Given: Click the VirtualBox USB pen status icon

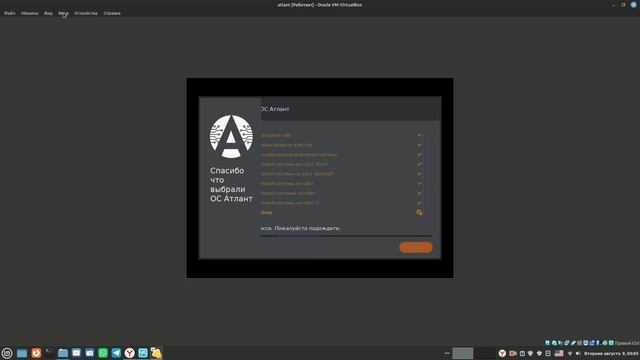Looking at the screenshot, I should click(573, 343).
